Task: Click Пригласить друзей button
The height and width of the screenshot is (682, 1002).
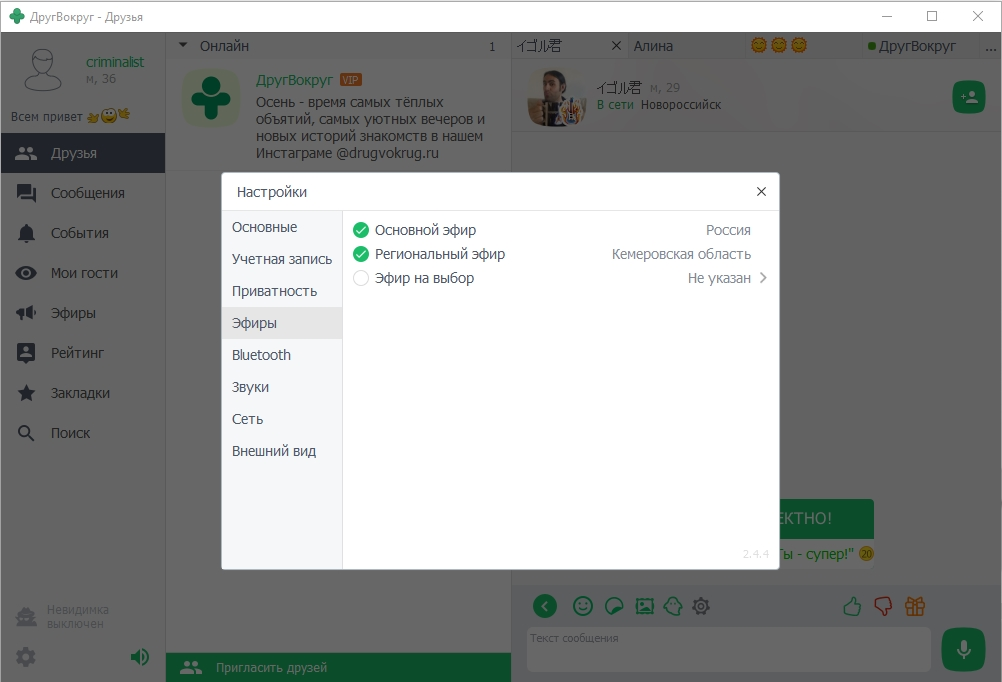Action: 339,667
